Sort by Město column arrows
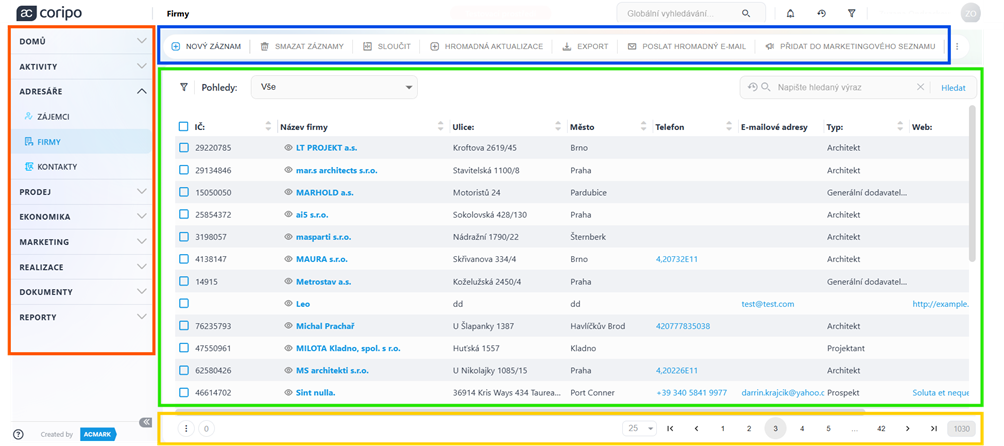 644,127
